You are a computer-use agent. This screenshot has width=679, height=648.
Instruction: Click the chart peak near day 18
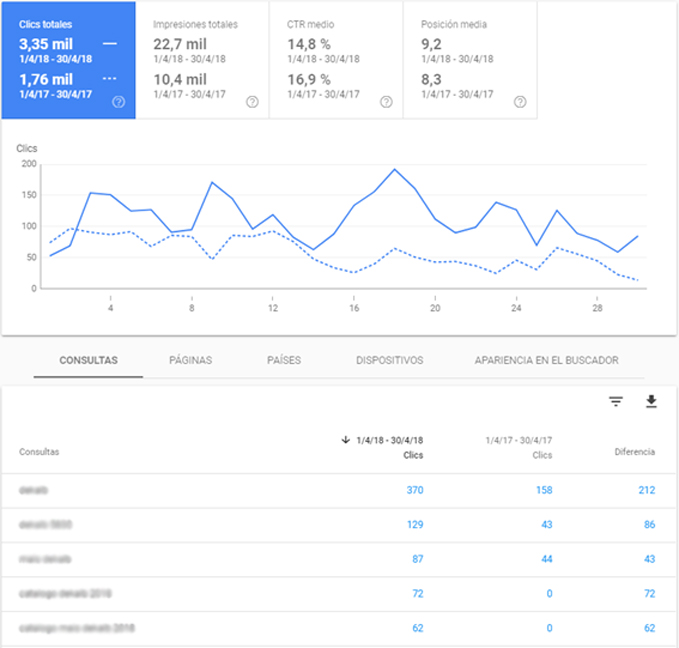(394, 170)
